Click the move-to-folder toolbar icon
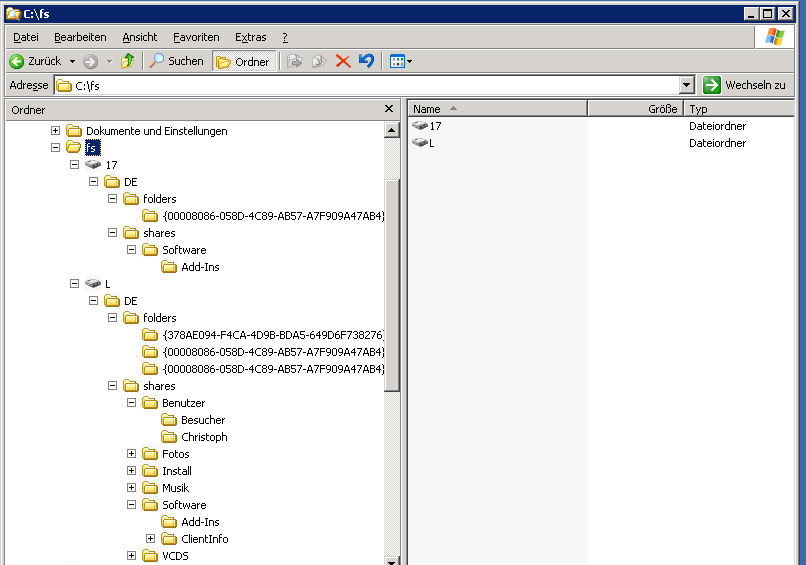The height and width of the screenshot is (565, 806). 295,62
